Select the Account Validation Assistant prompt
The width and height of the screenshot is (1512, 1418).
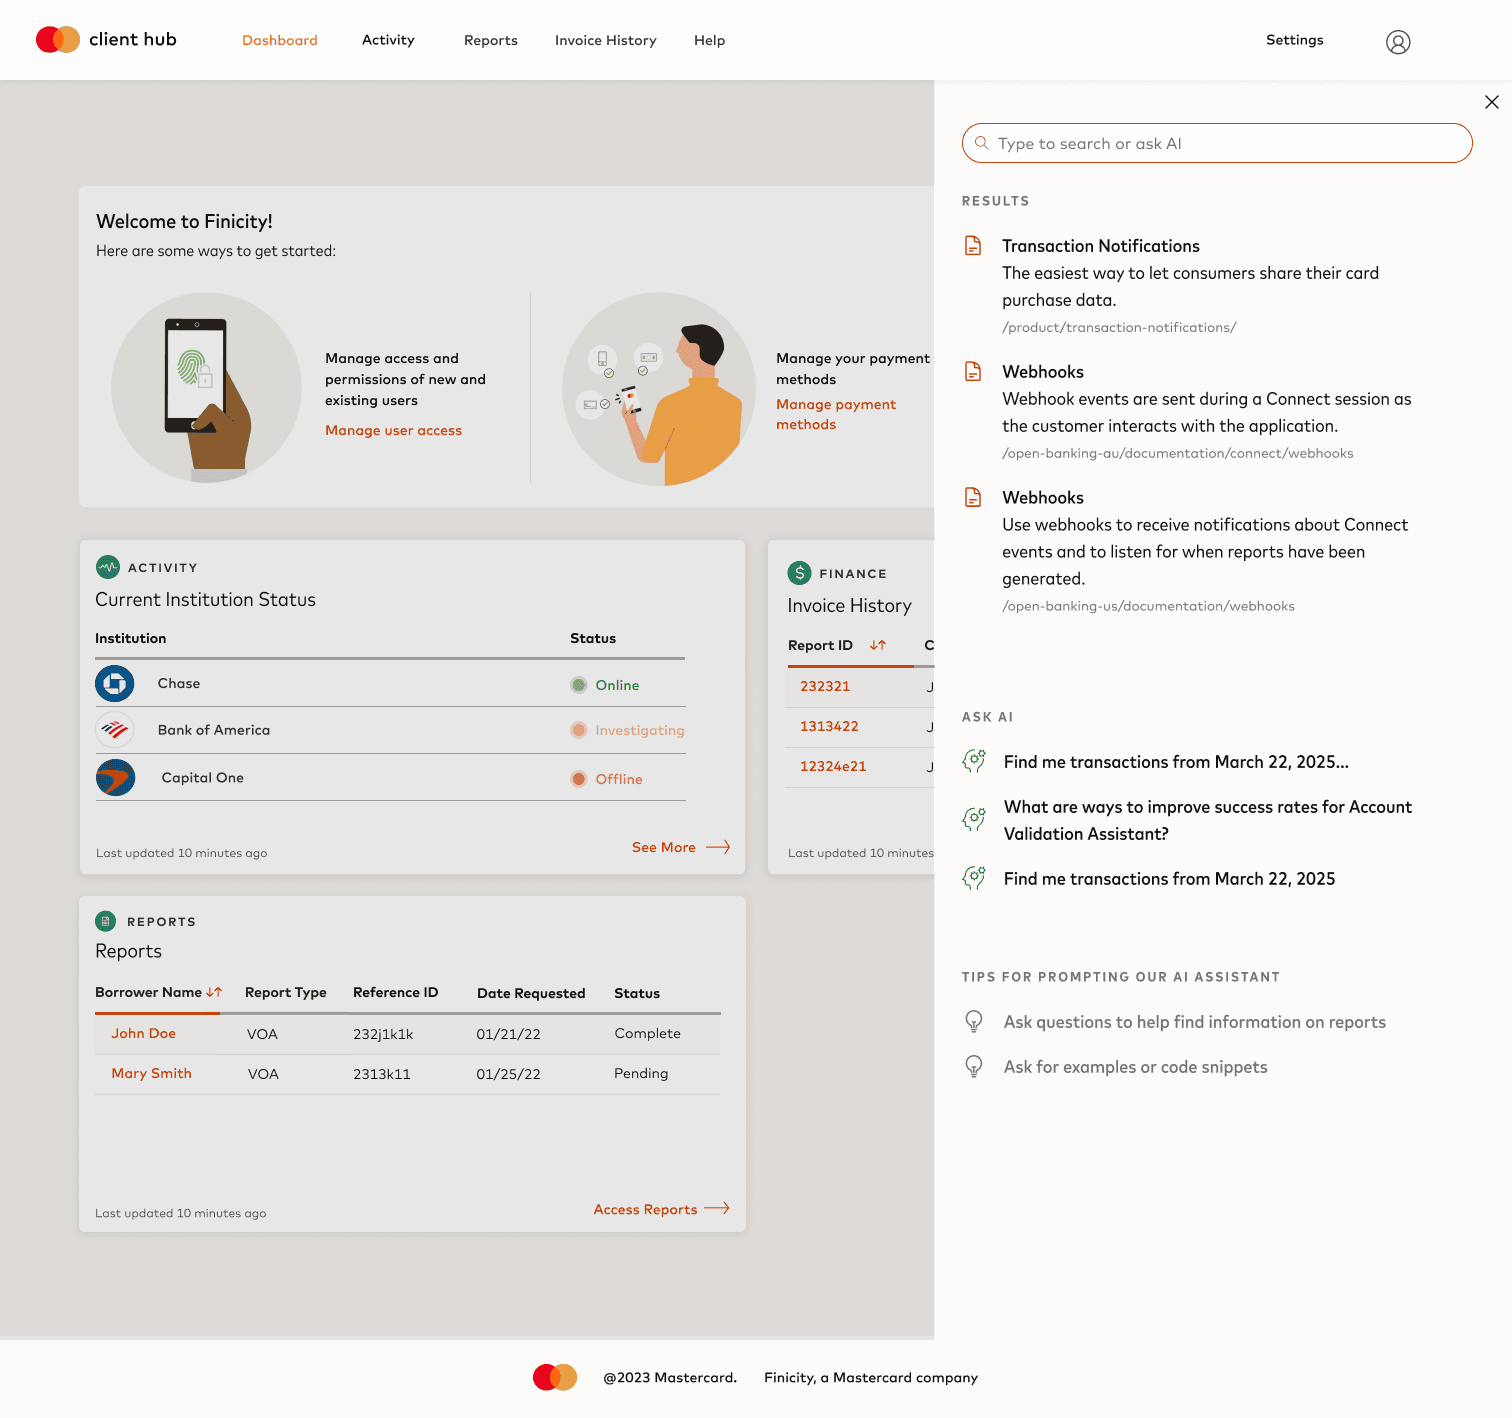point(1208,820)
